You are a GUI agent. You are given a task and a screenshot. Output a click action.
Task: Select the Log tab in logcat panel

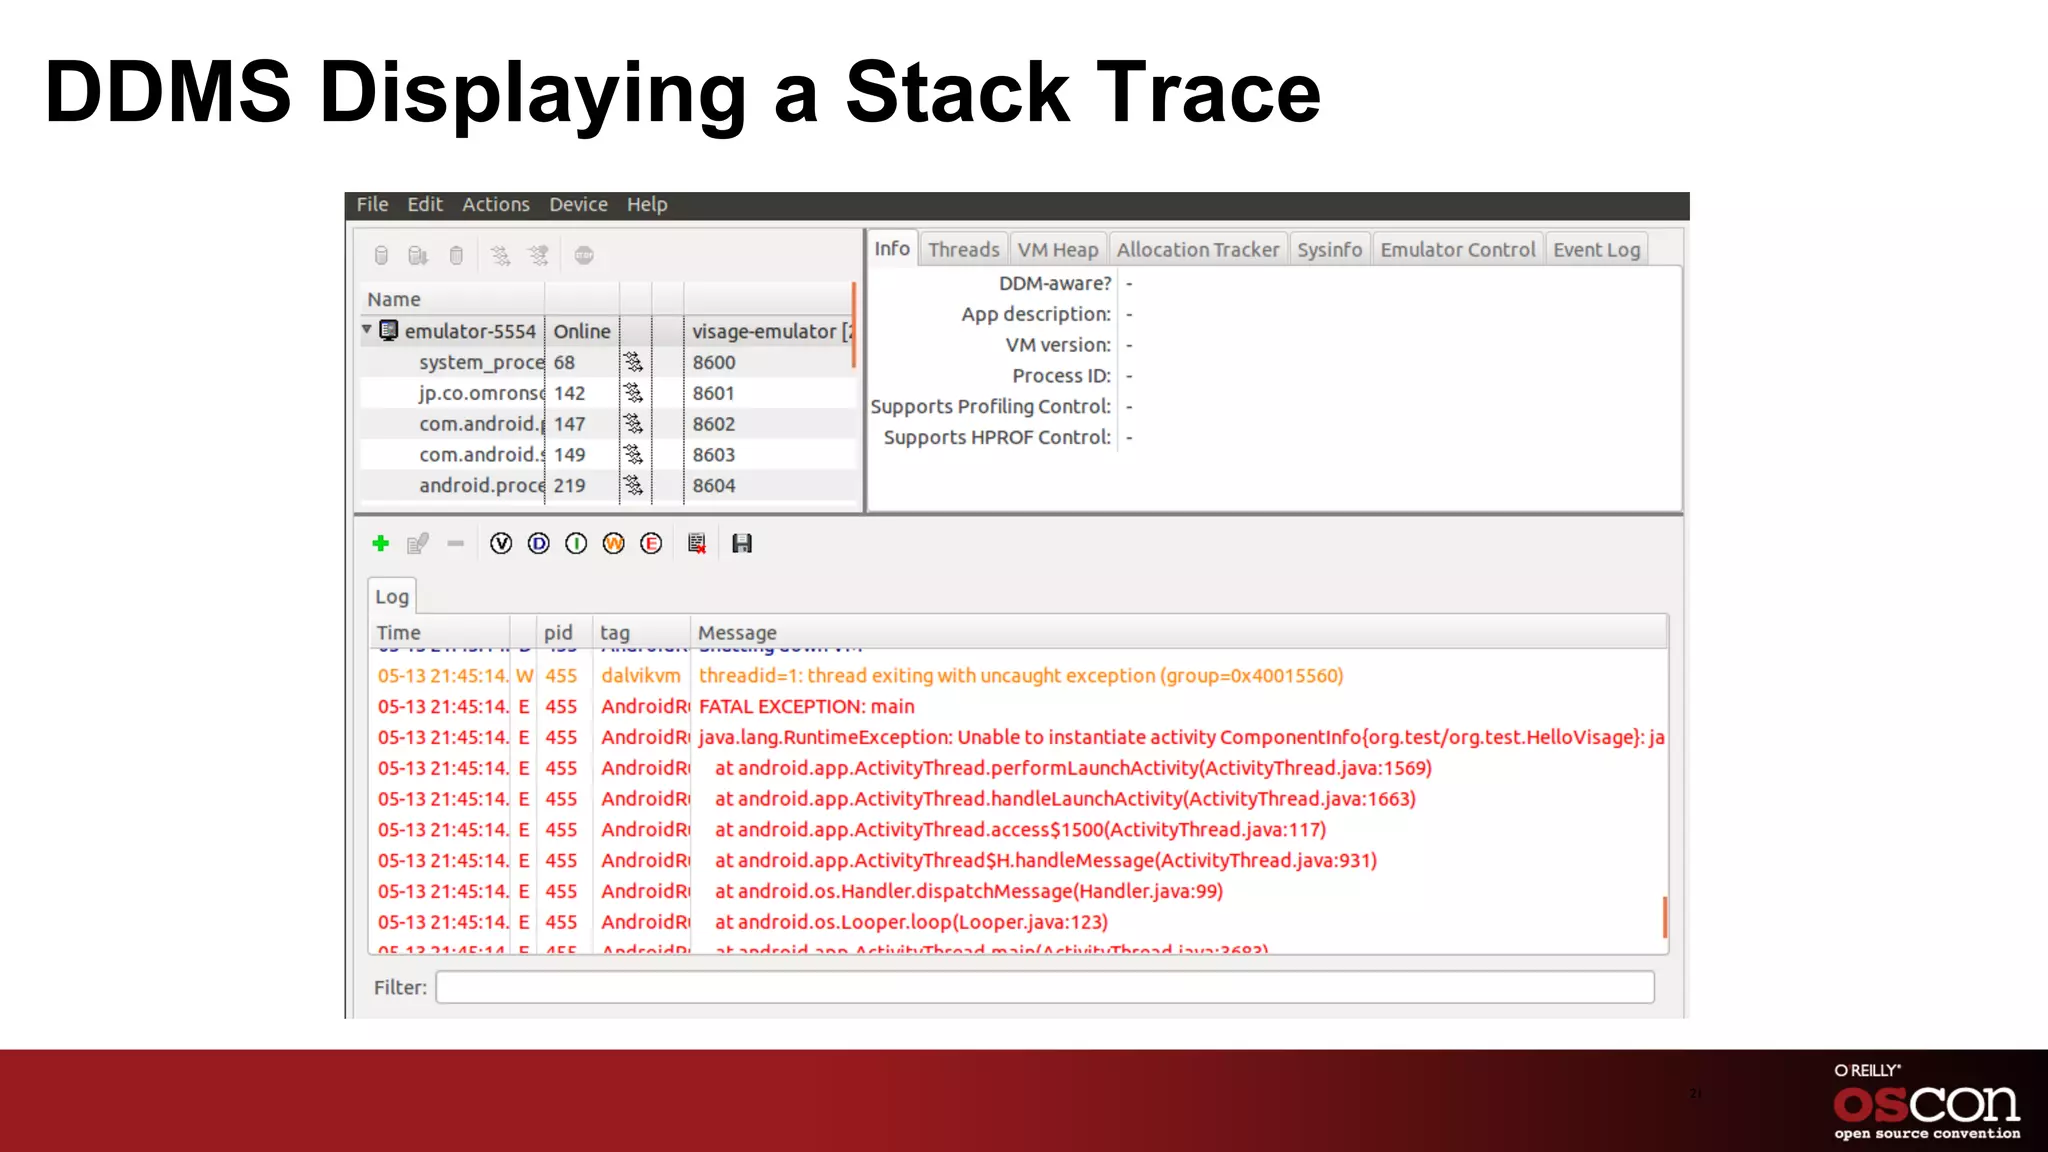point(392,597)
